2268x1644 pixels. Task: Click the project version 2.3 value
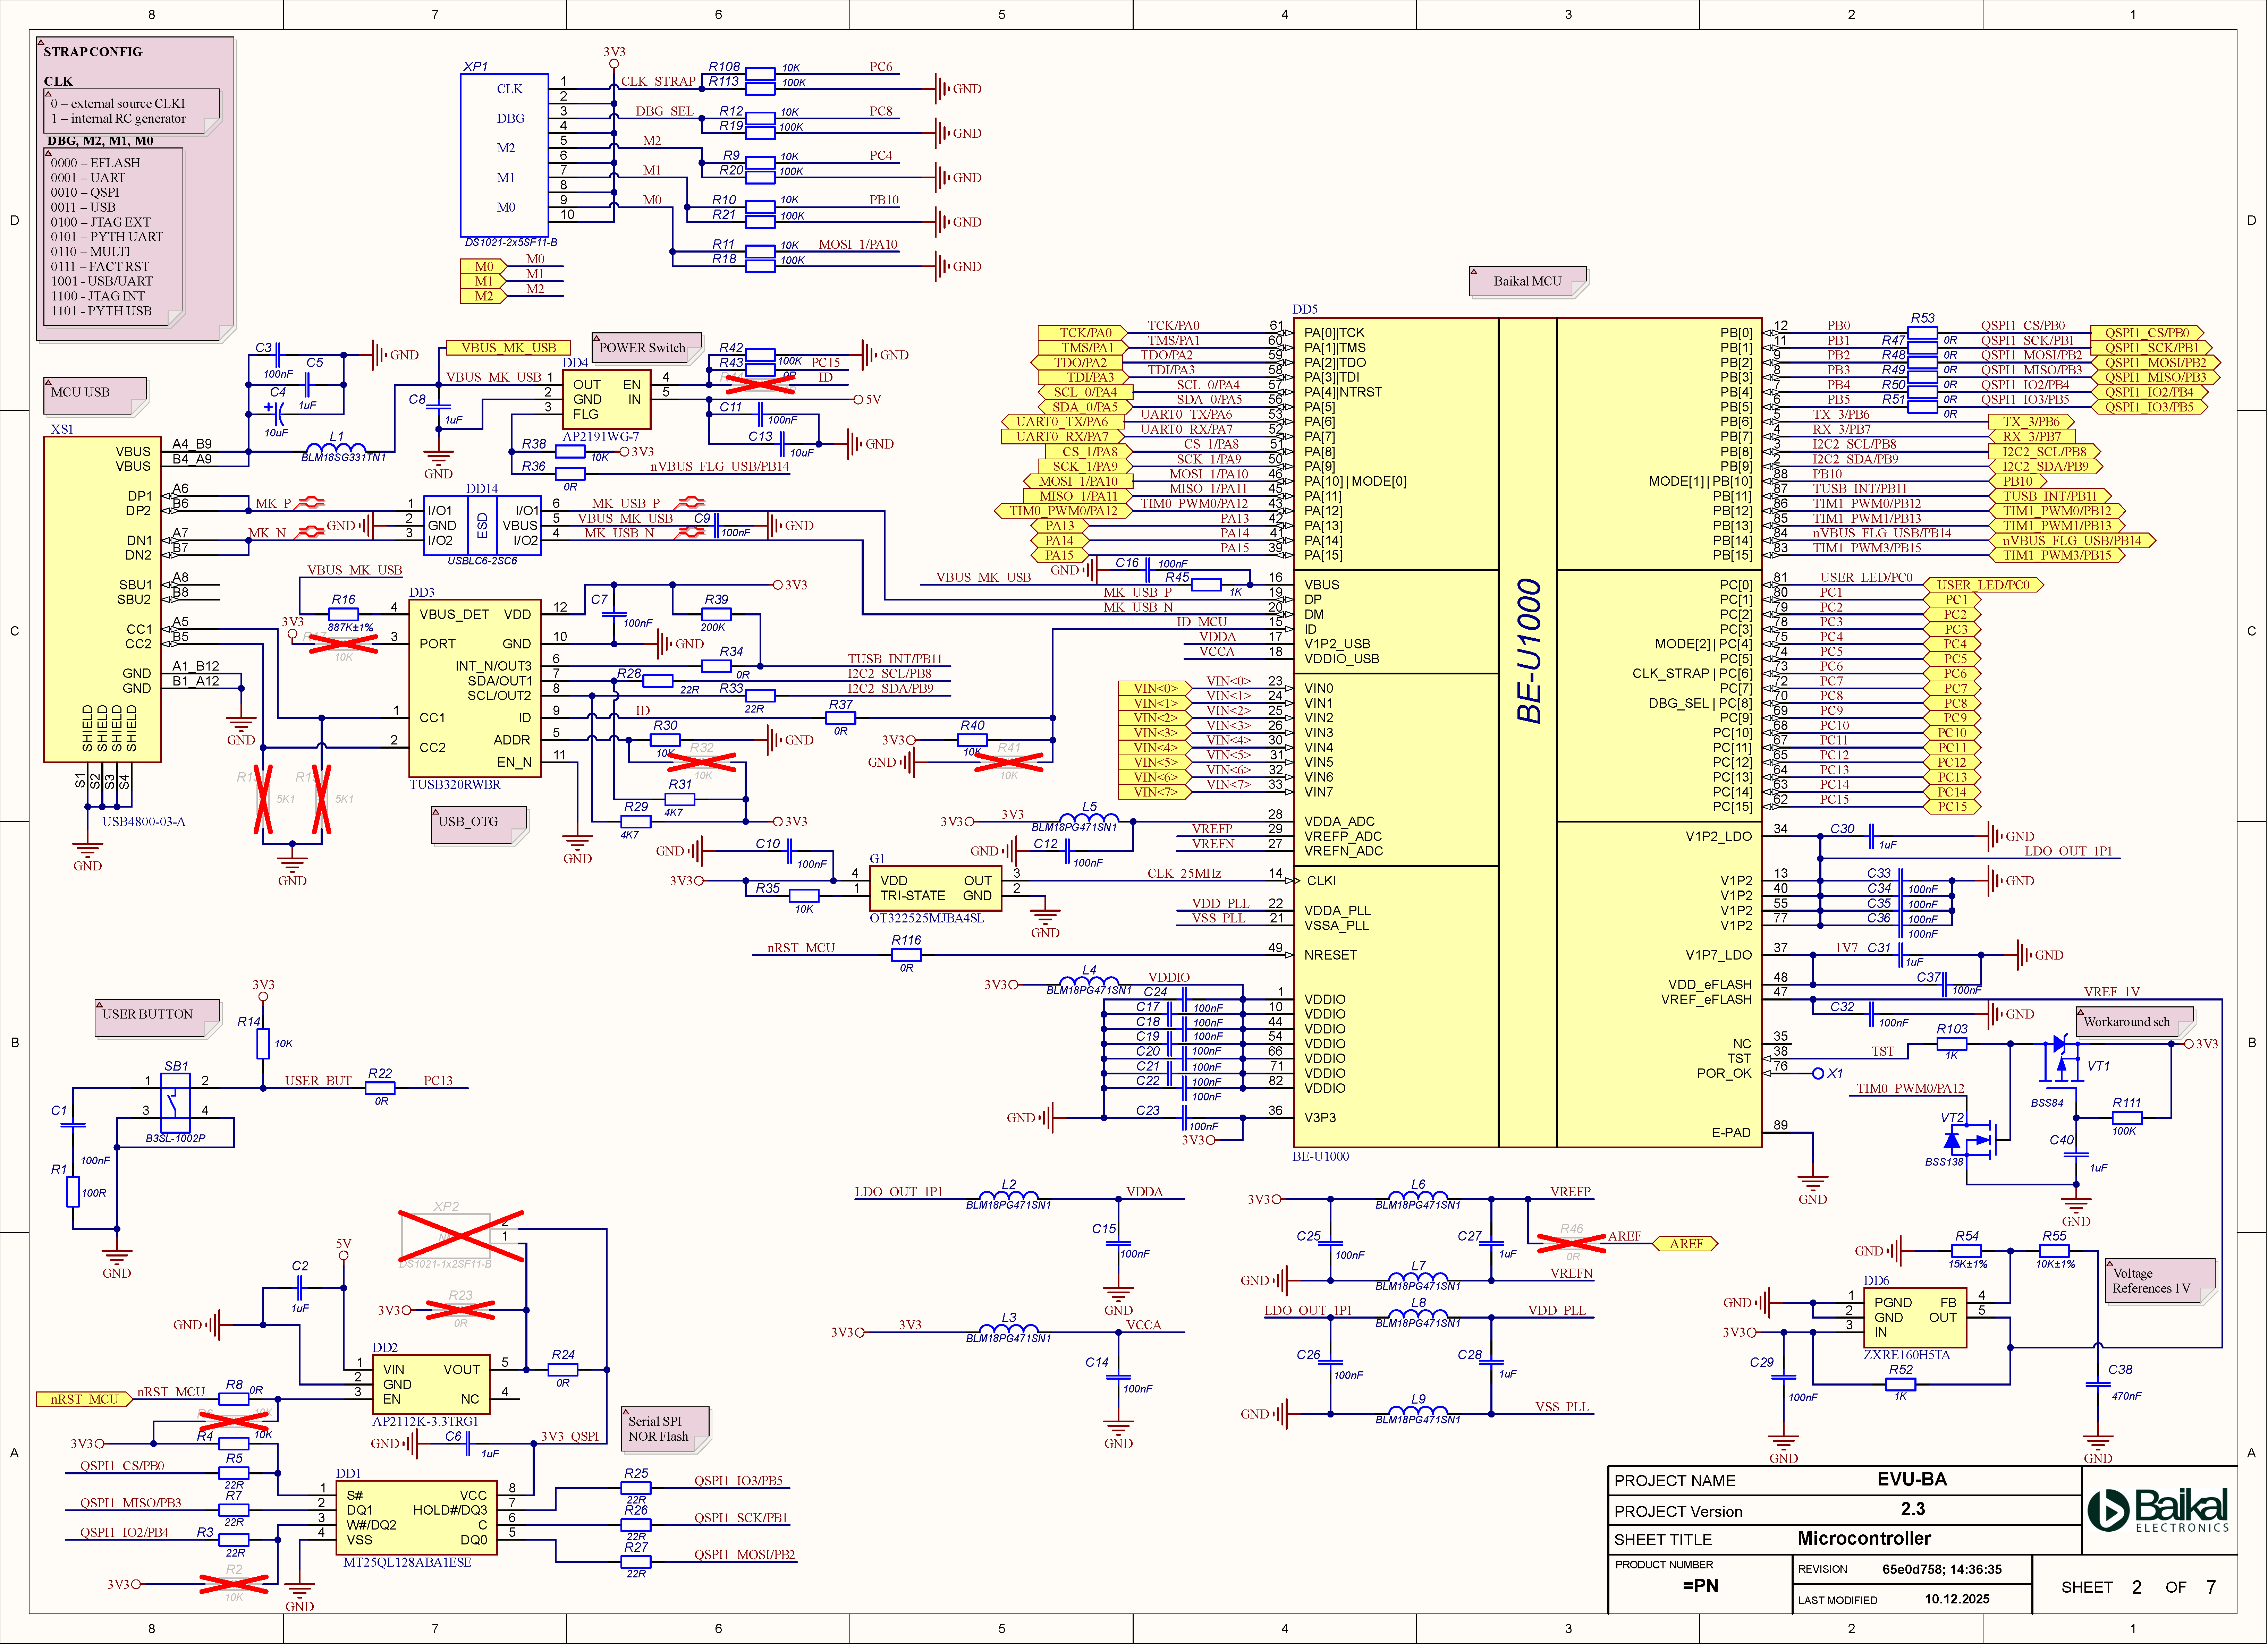1913,1509
